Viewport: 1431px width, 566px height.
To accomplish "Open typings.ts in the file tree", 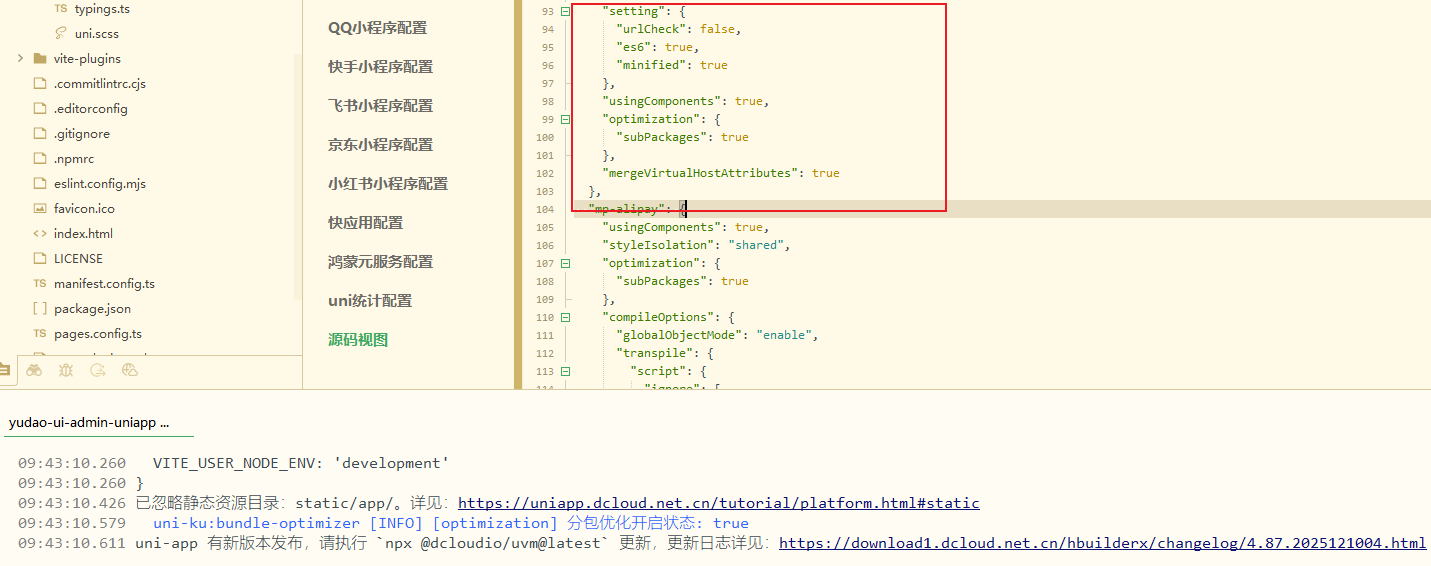I will pyautogui.click(x=102, y=9).
